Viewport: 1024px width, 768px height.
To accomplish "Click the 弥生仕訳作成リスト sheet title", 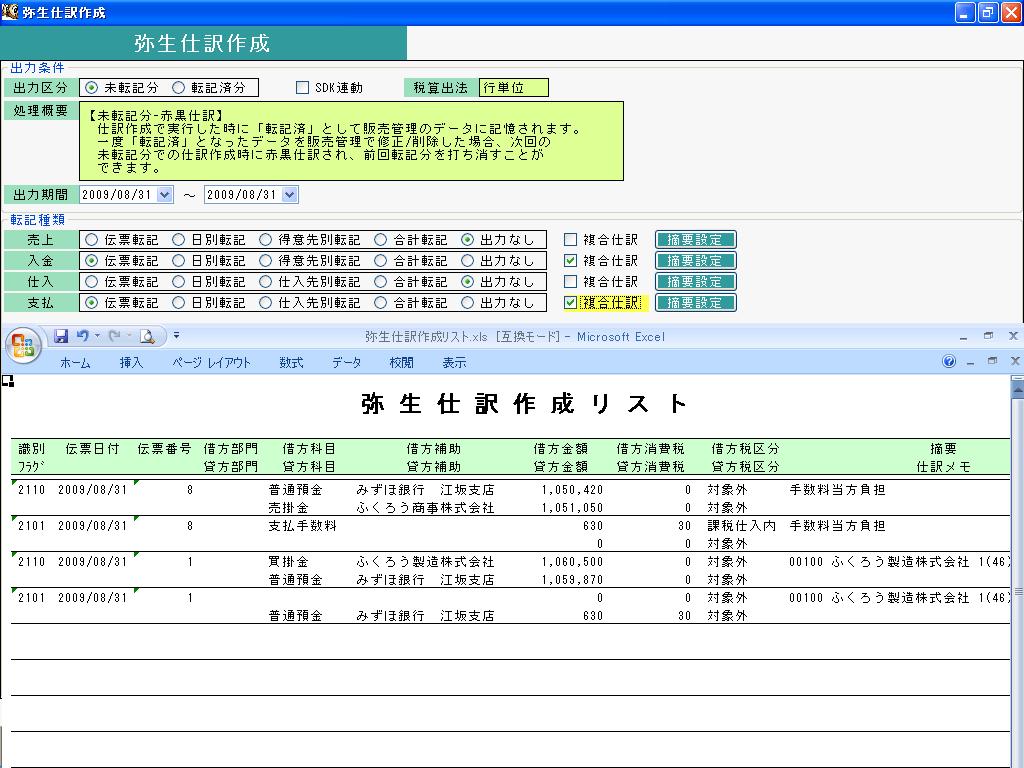I will pyautogui.click(x=524, y=404).
